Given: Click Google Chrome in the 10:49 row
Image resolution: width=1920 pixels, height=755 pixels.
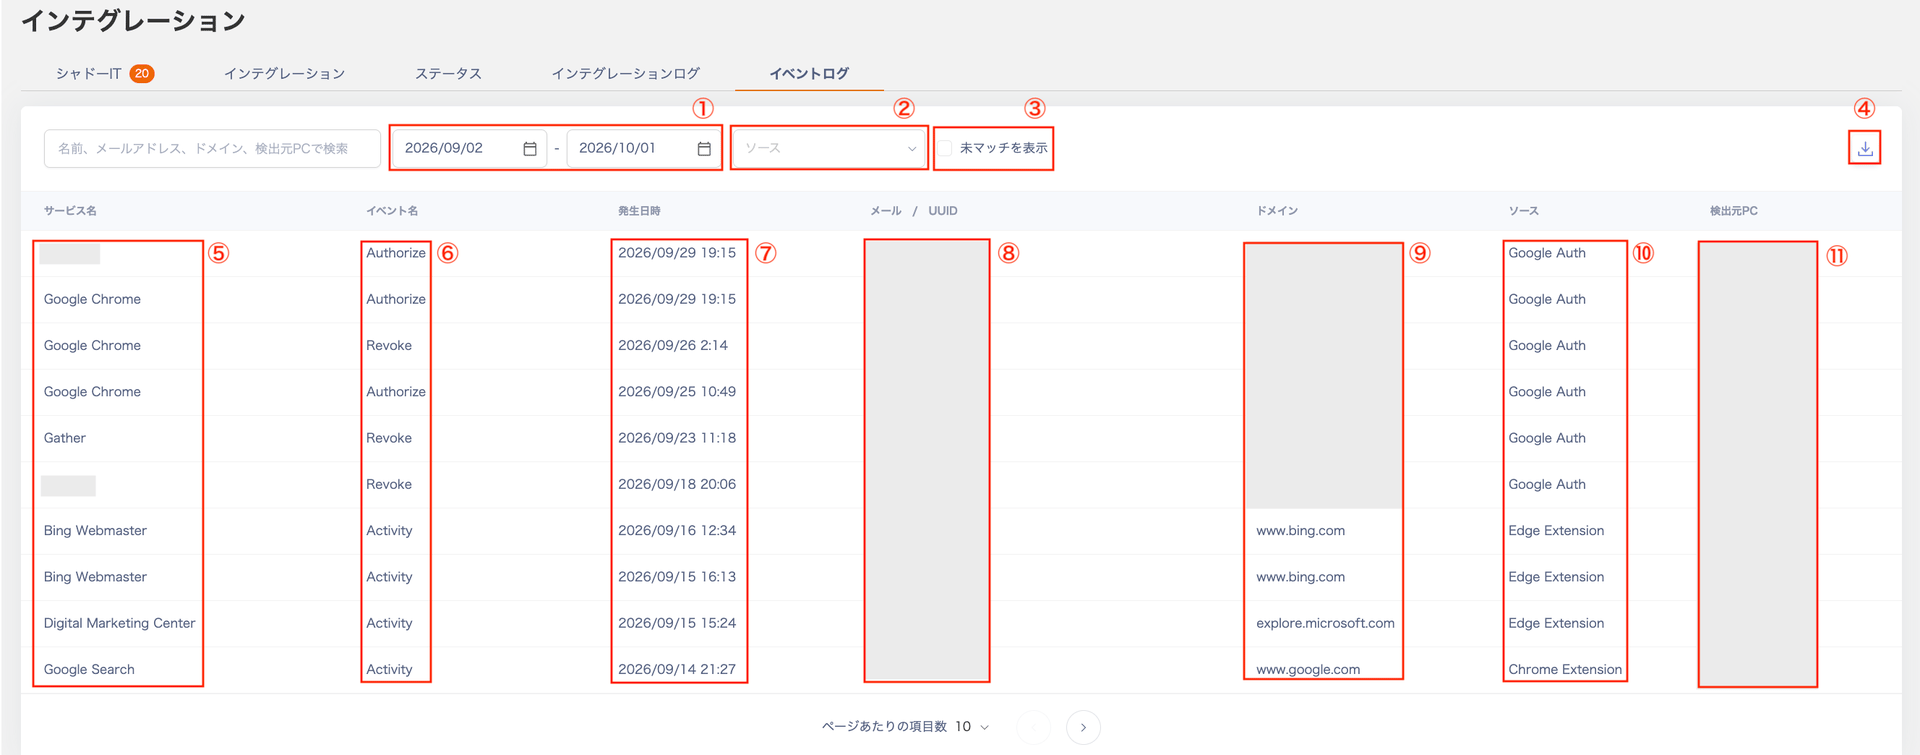Looking at the screenshot, I should pyautogui.click(x=92, y=392).
